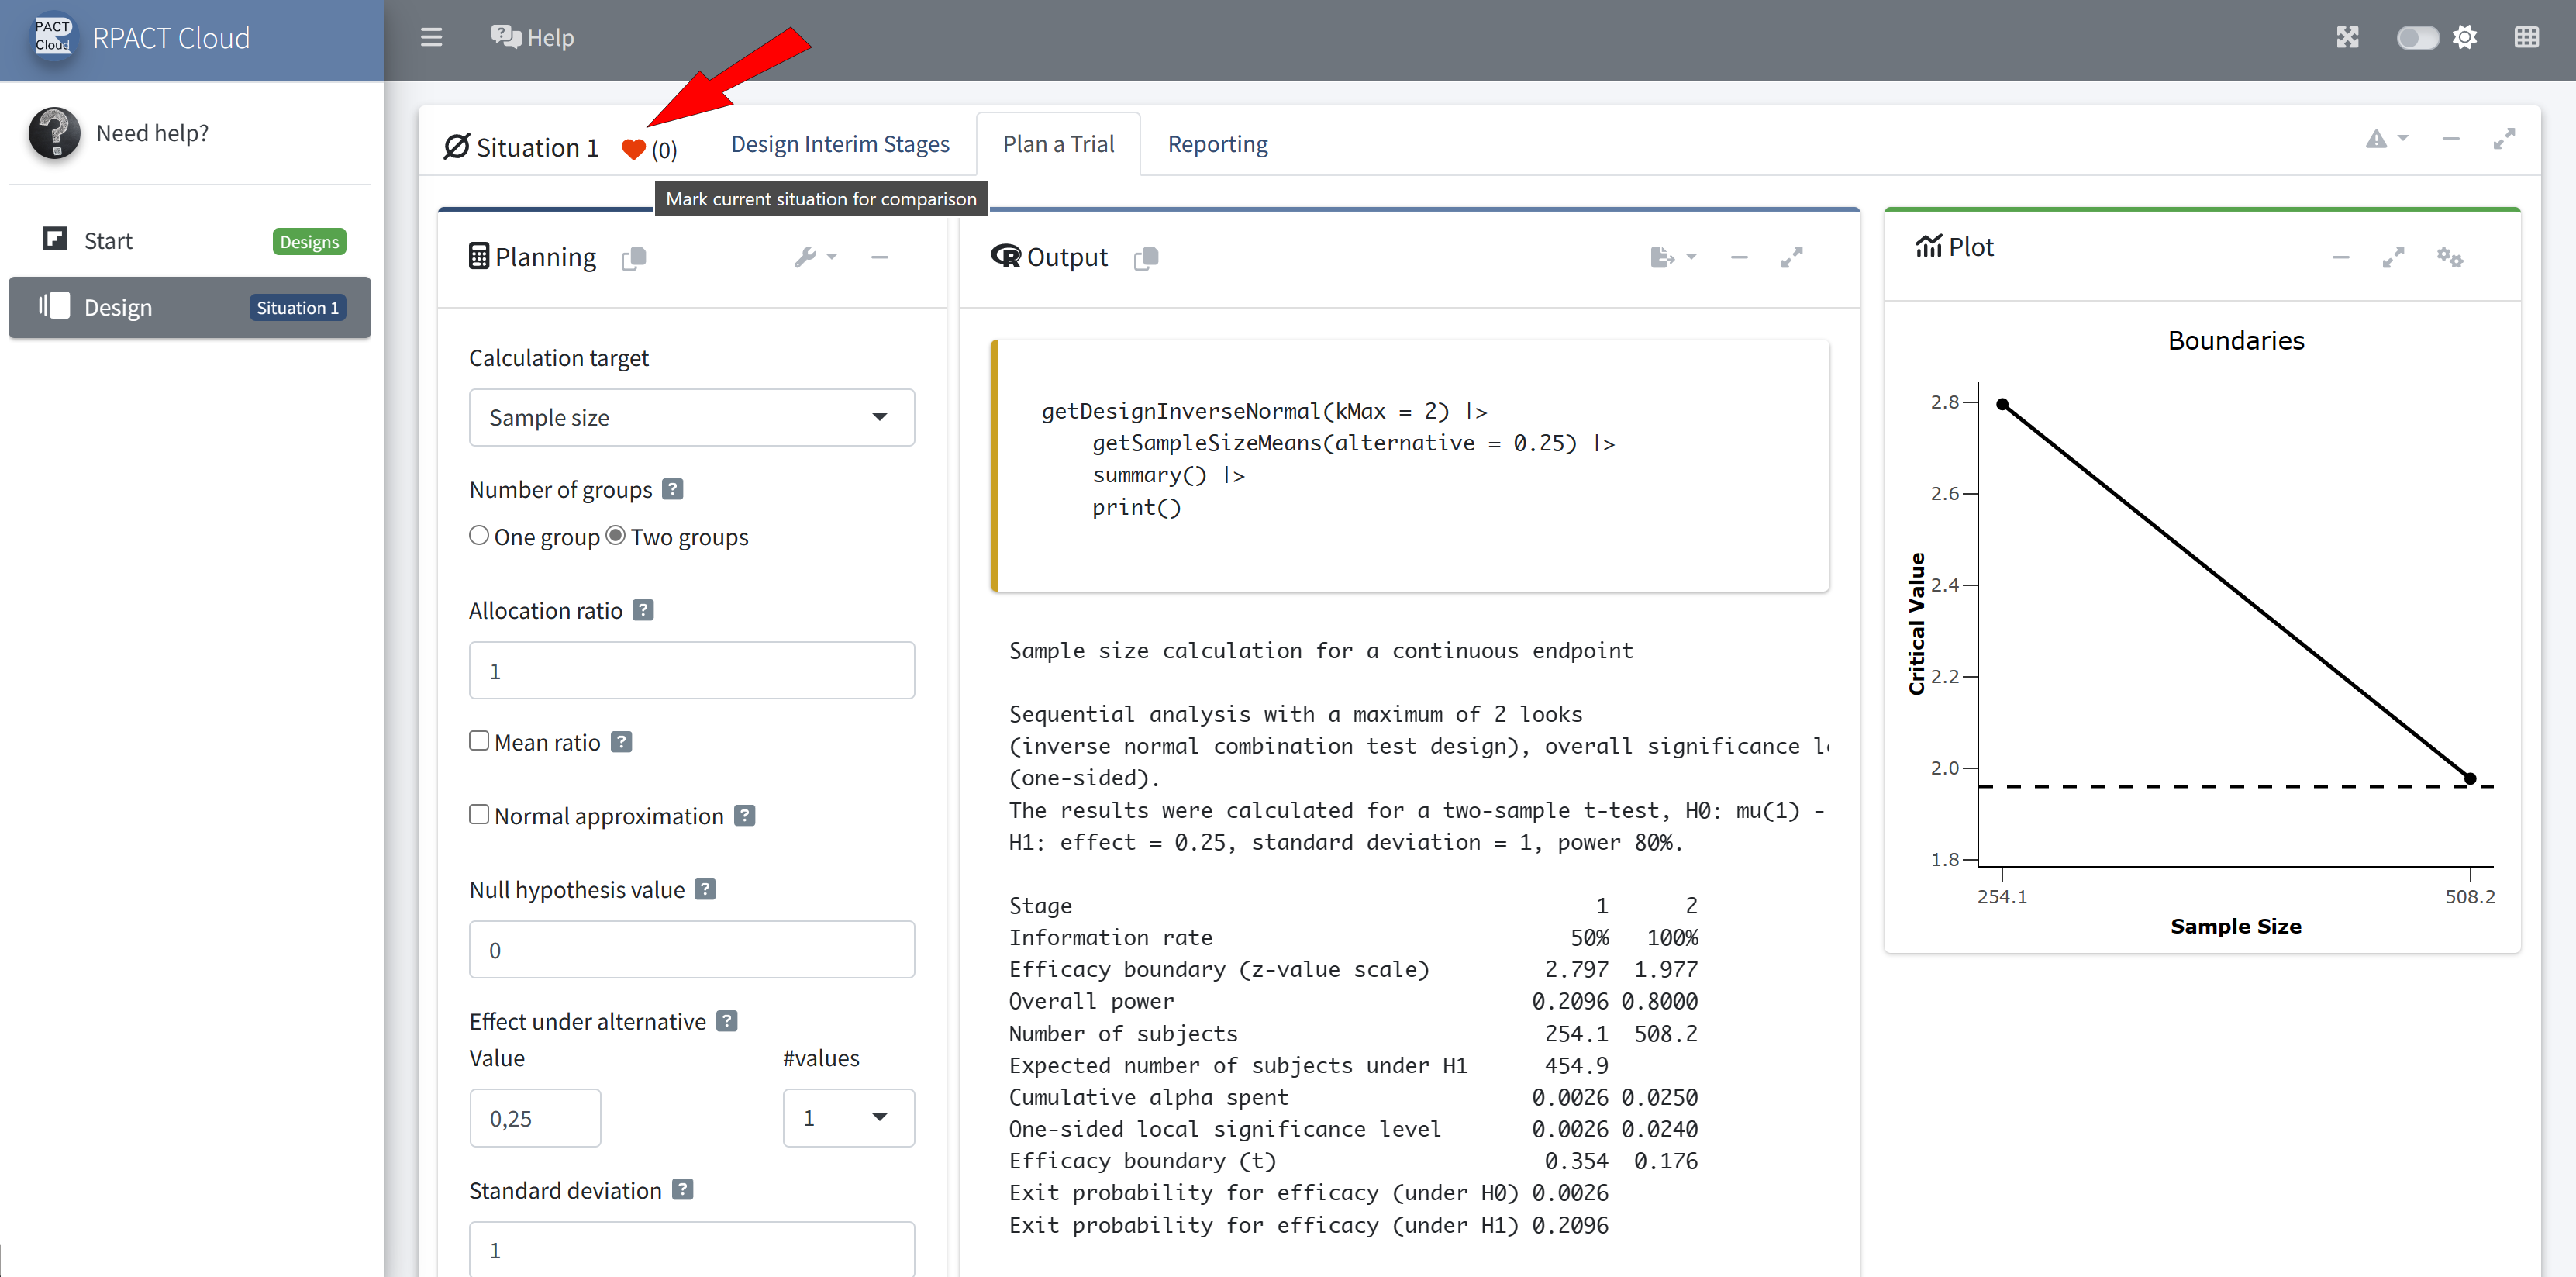Click the Null hypothesis value field
2576x1277 pixels.
point(691,950)
